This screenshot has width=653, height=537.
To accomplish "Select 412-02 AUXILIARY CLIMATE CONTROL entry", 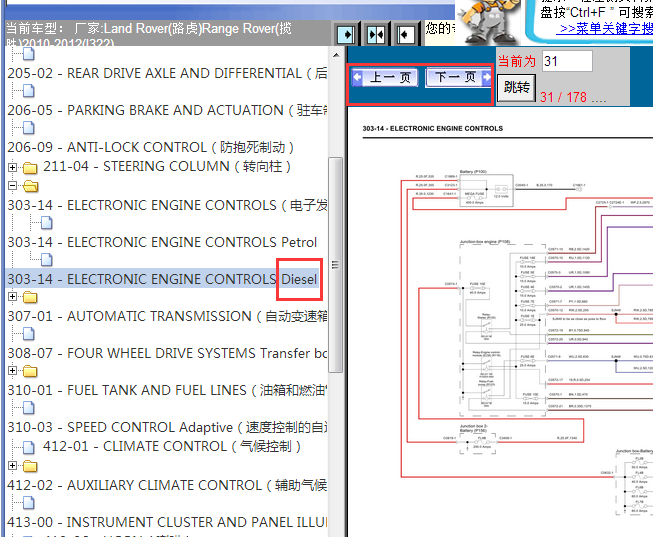I will [167, 485].
